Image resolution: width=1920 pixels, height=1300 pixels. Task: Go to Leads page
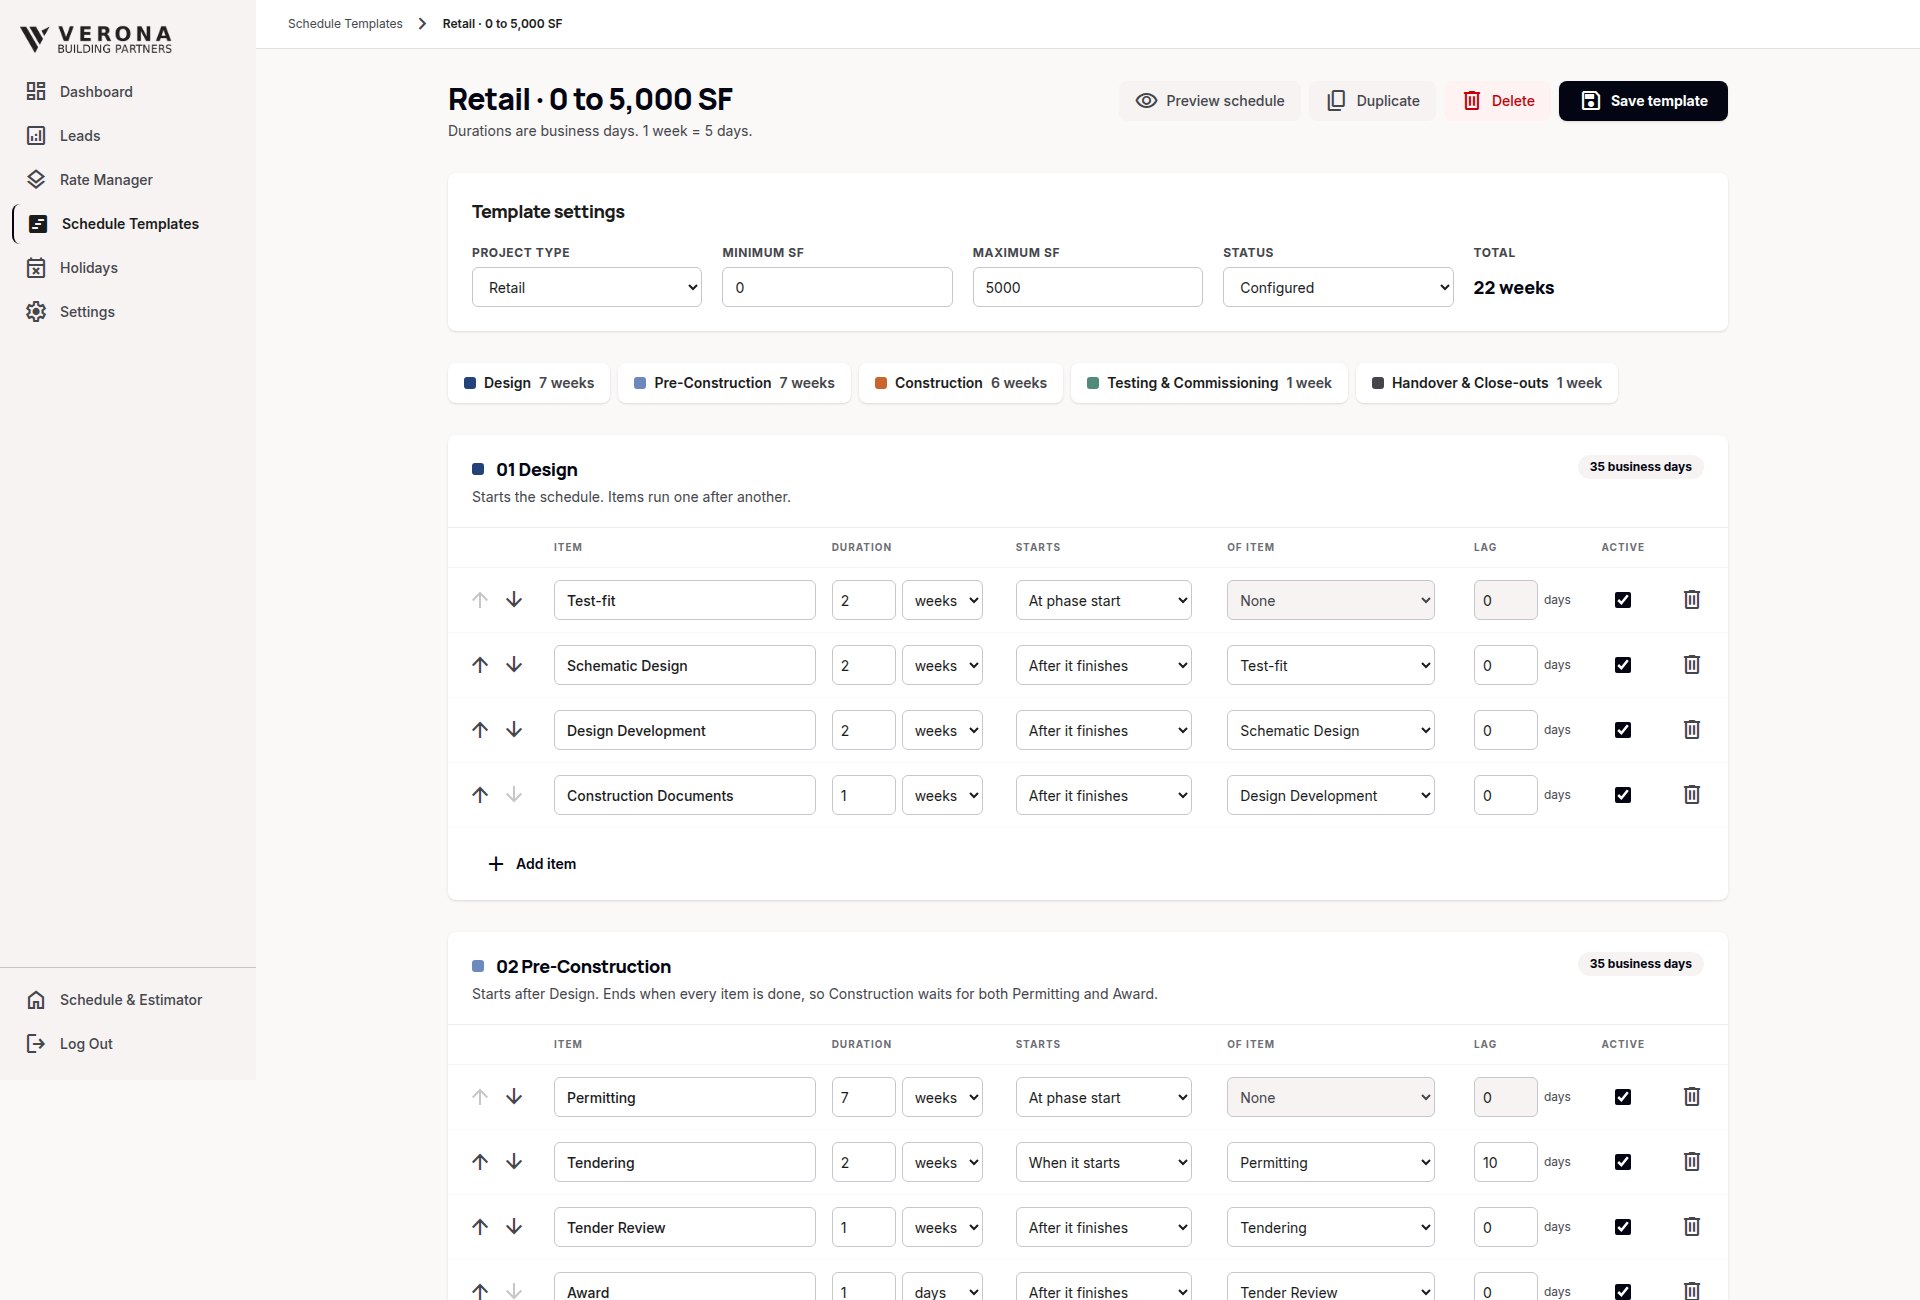pyautogui.click(x=128, y=136)
